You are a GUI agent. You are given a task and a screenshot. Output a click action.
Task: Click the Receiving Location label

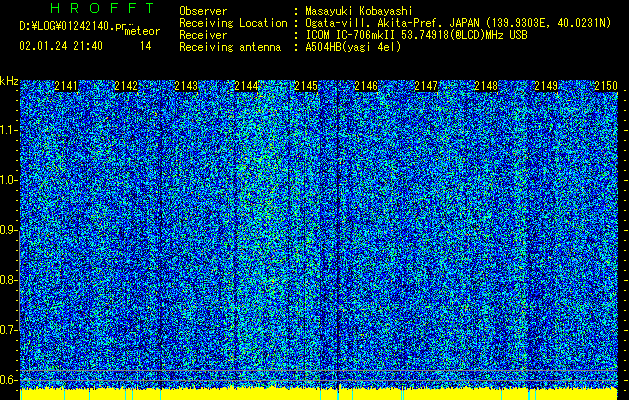(x=233, y=23)
